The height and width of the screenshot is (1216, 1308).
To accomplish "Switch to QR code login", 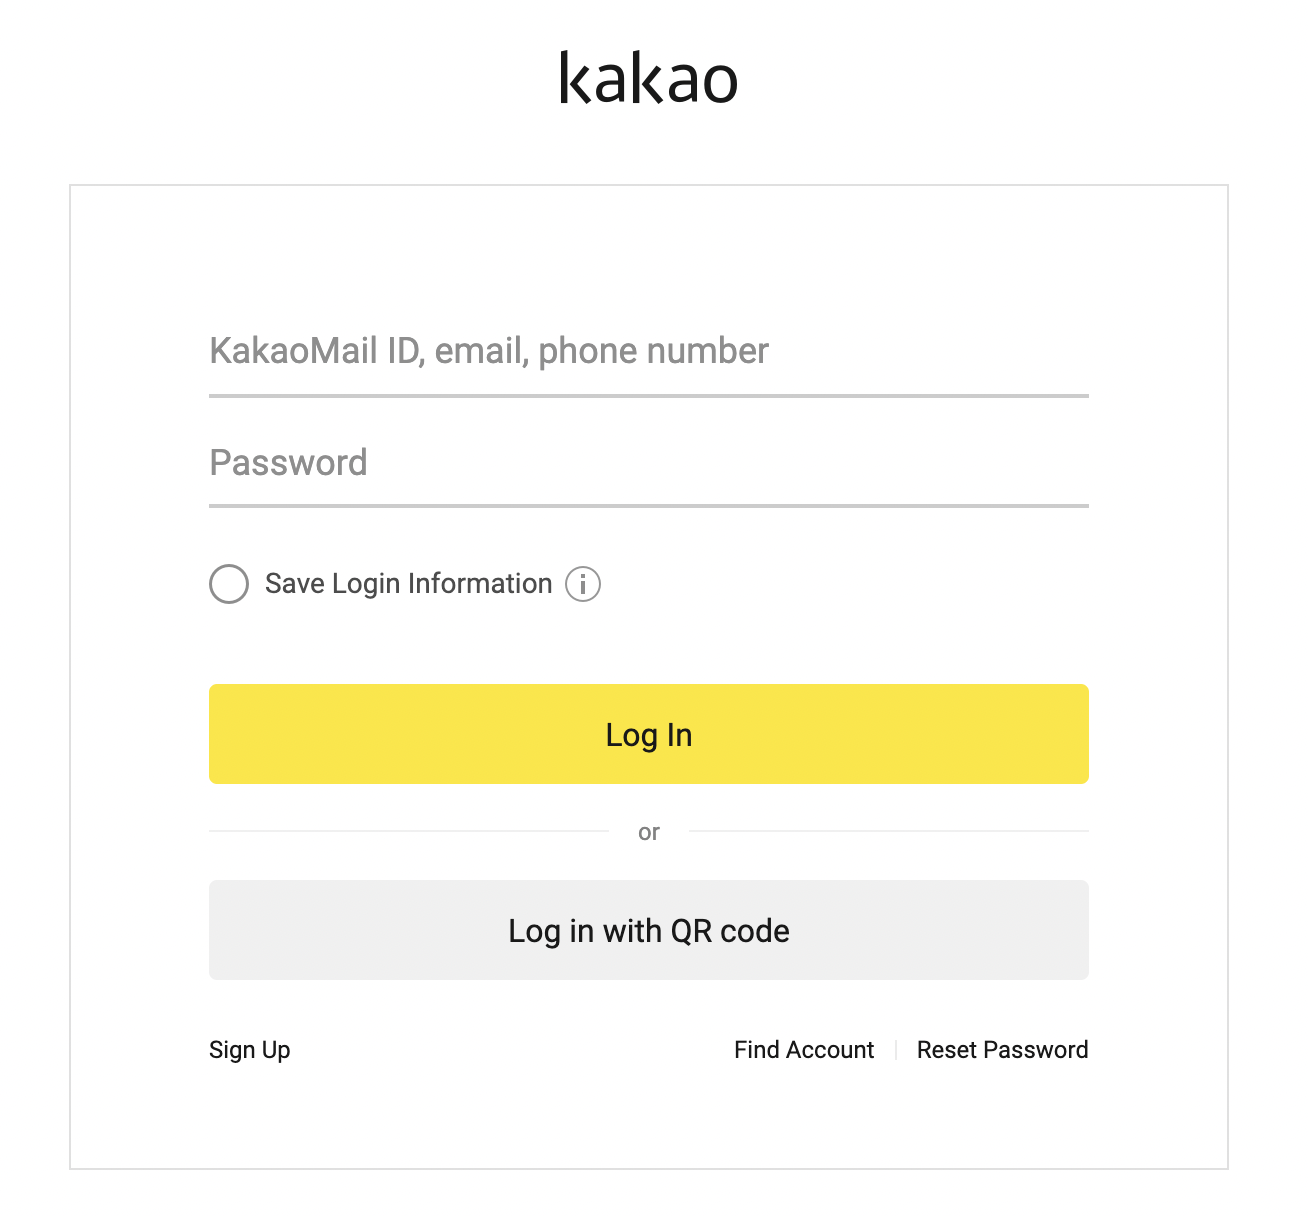I will point(648,930).
